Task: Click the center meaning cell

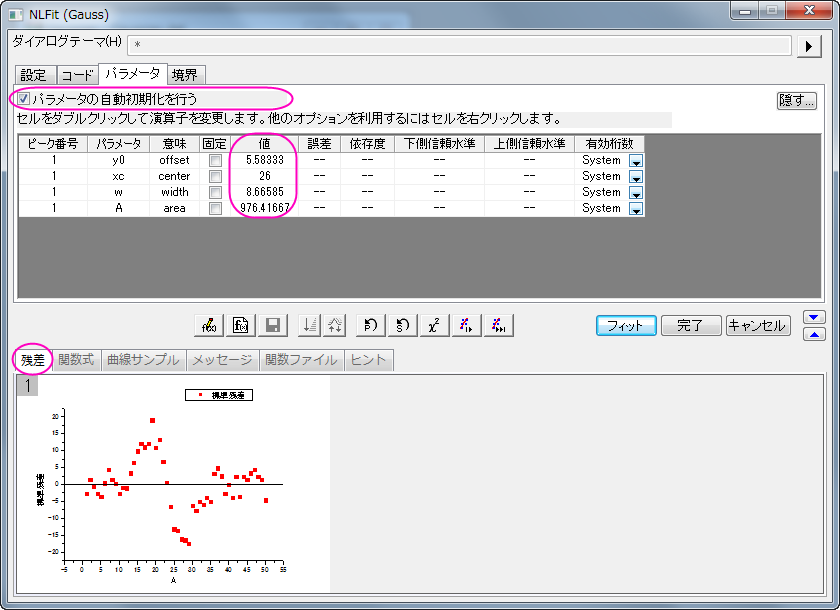Action: [x=174, y=176]
